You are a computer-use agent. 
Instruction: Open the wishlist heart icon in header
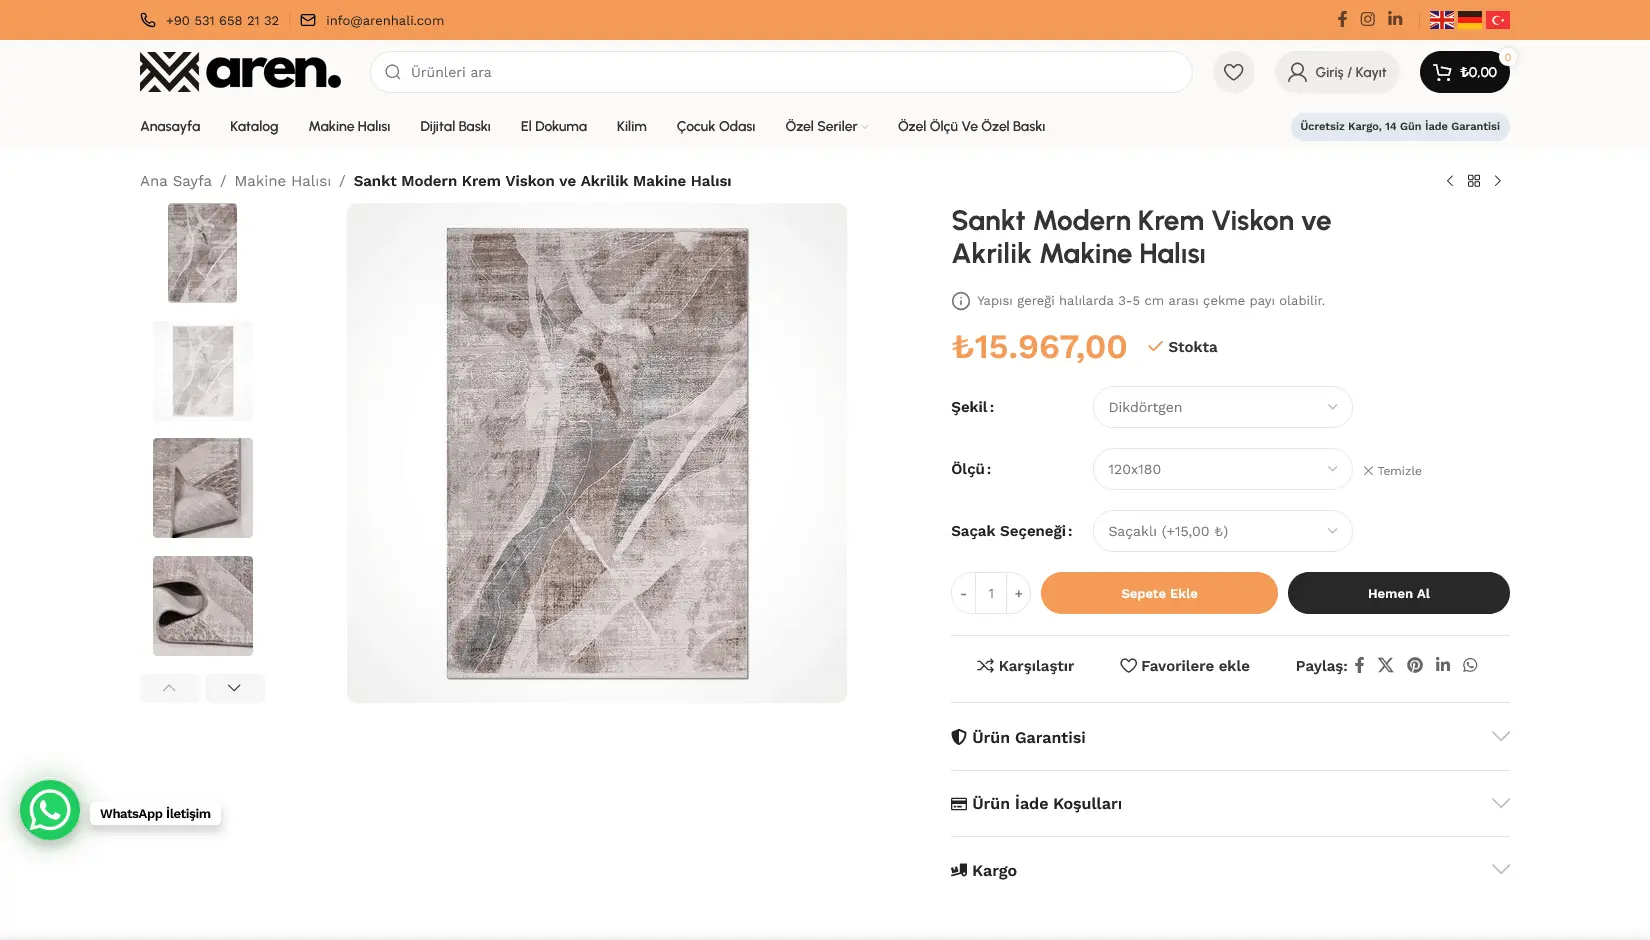(1233, 72)
